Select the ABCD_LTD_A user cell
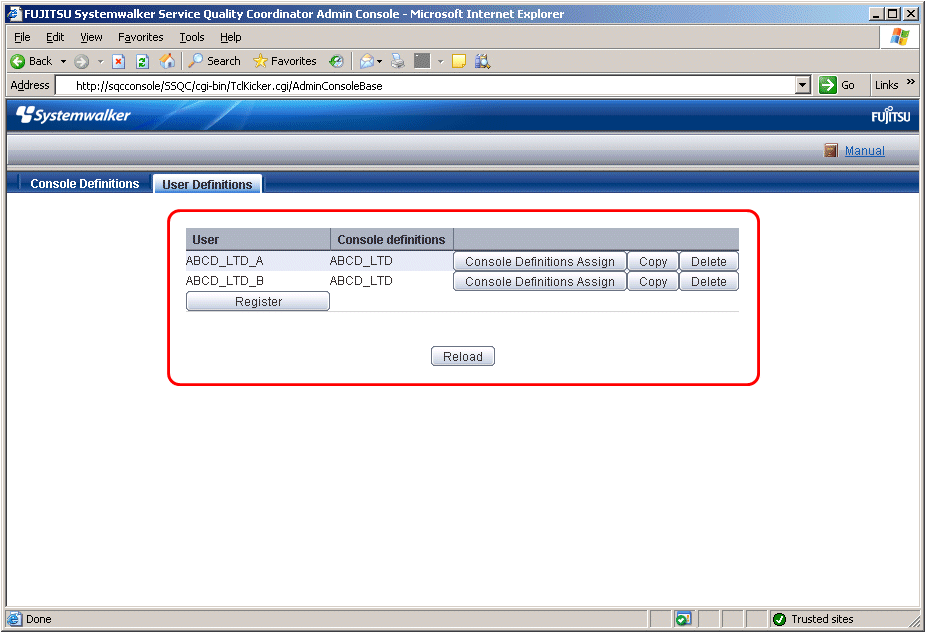 click(x=224, y=261)
